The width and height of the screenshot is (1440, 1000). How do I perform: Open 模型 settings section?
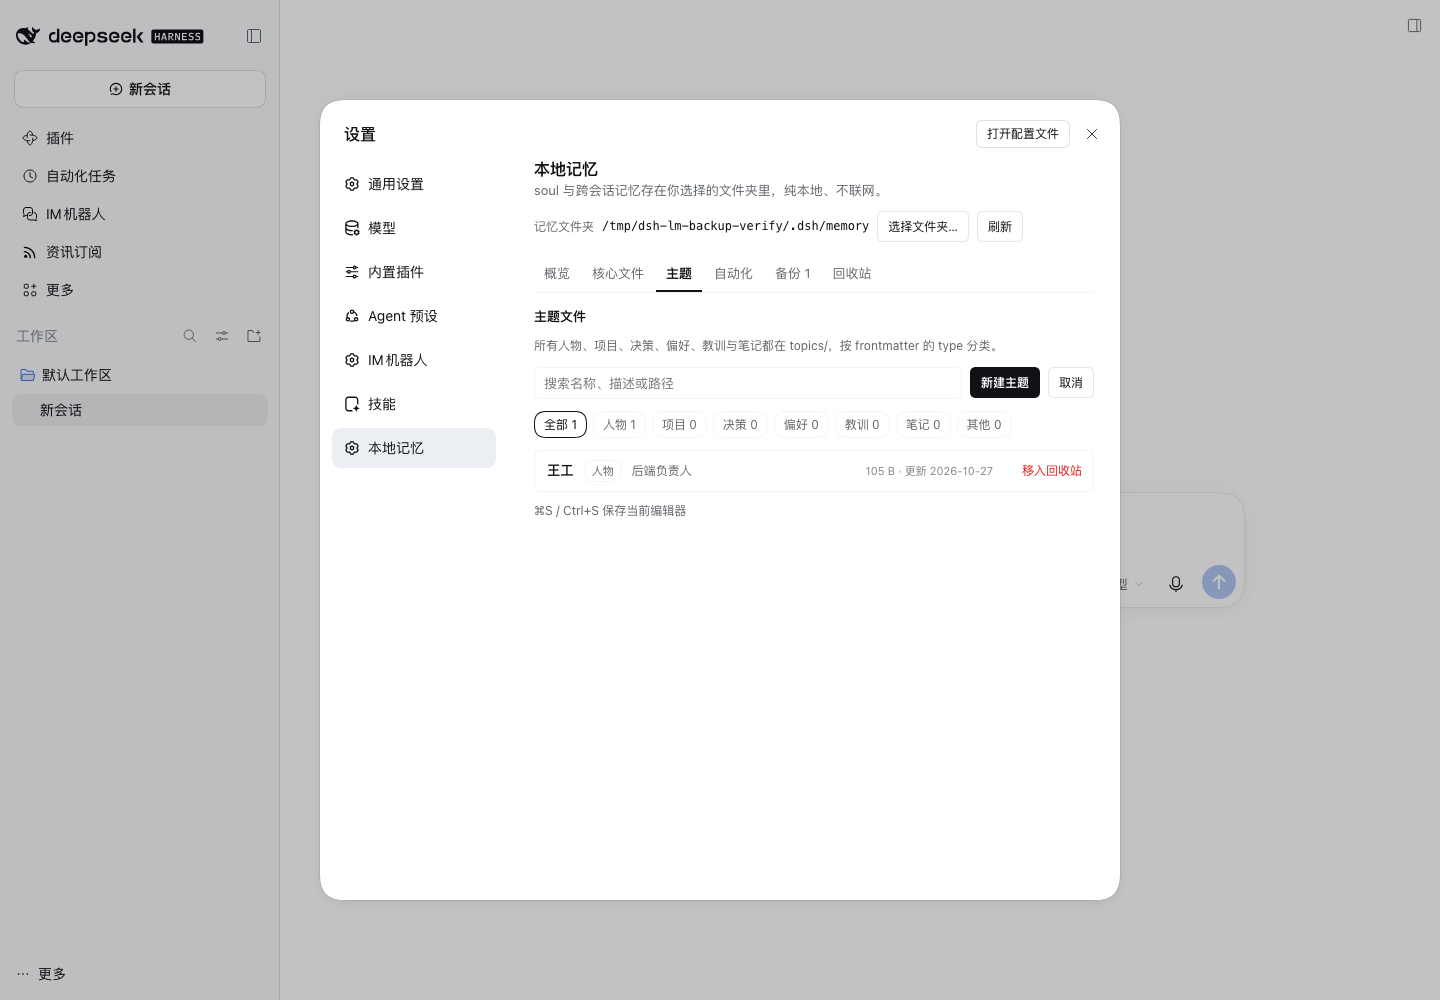coord(414,228)
